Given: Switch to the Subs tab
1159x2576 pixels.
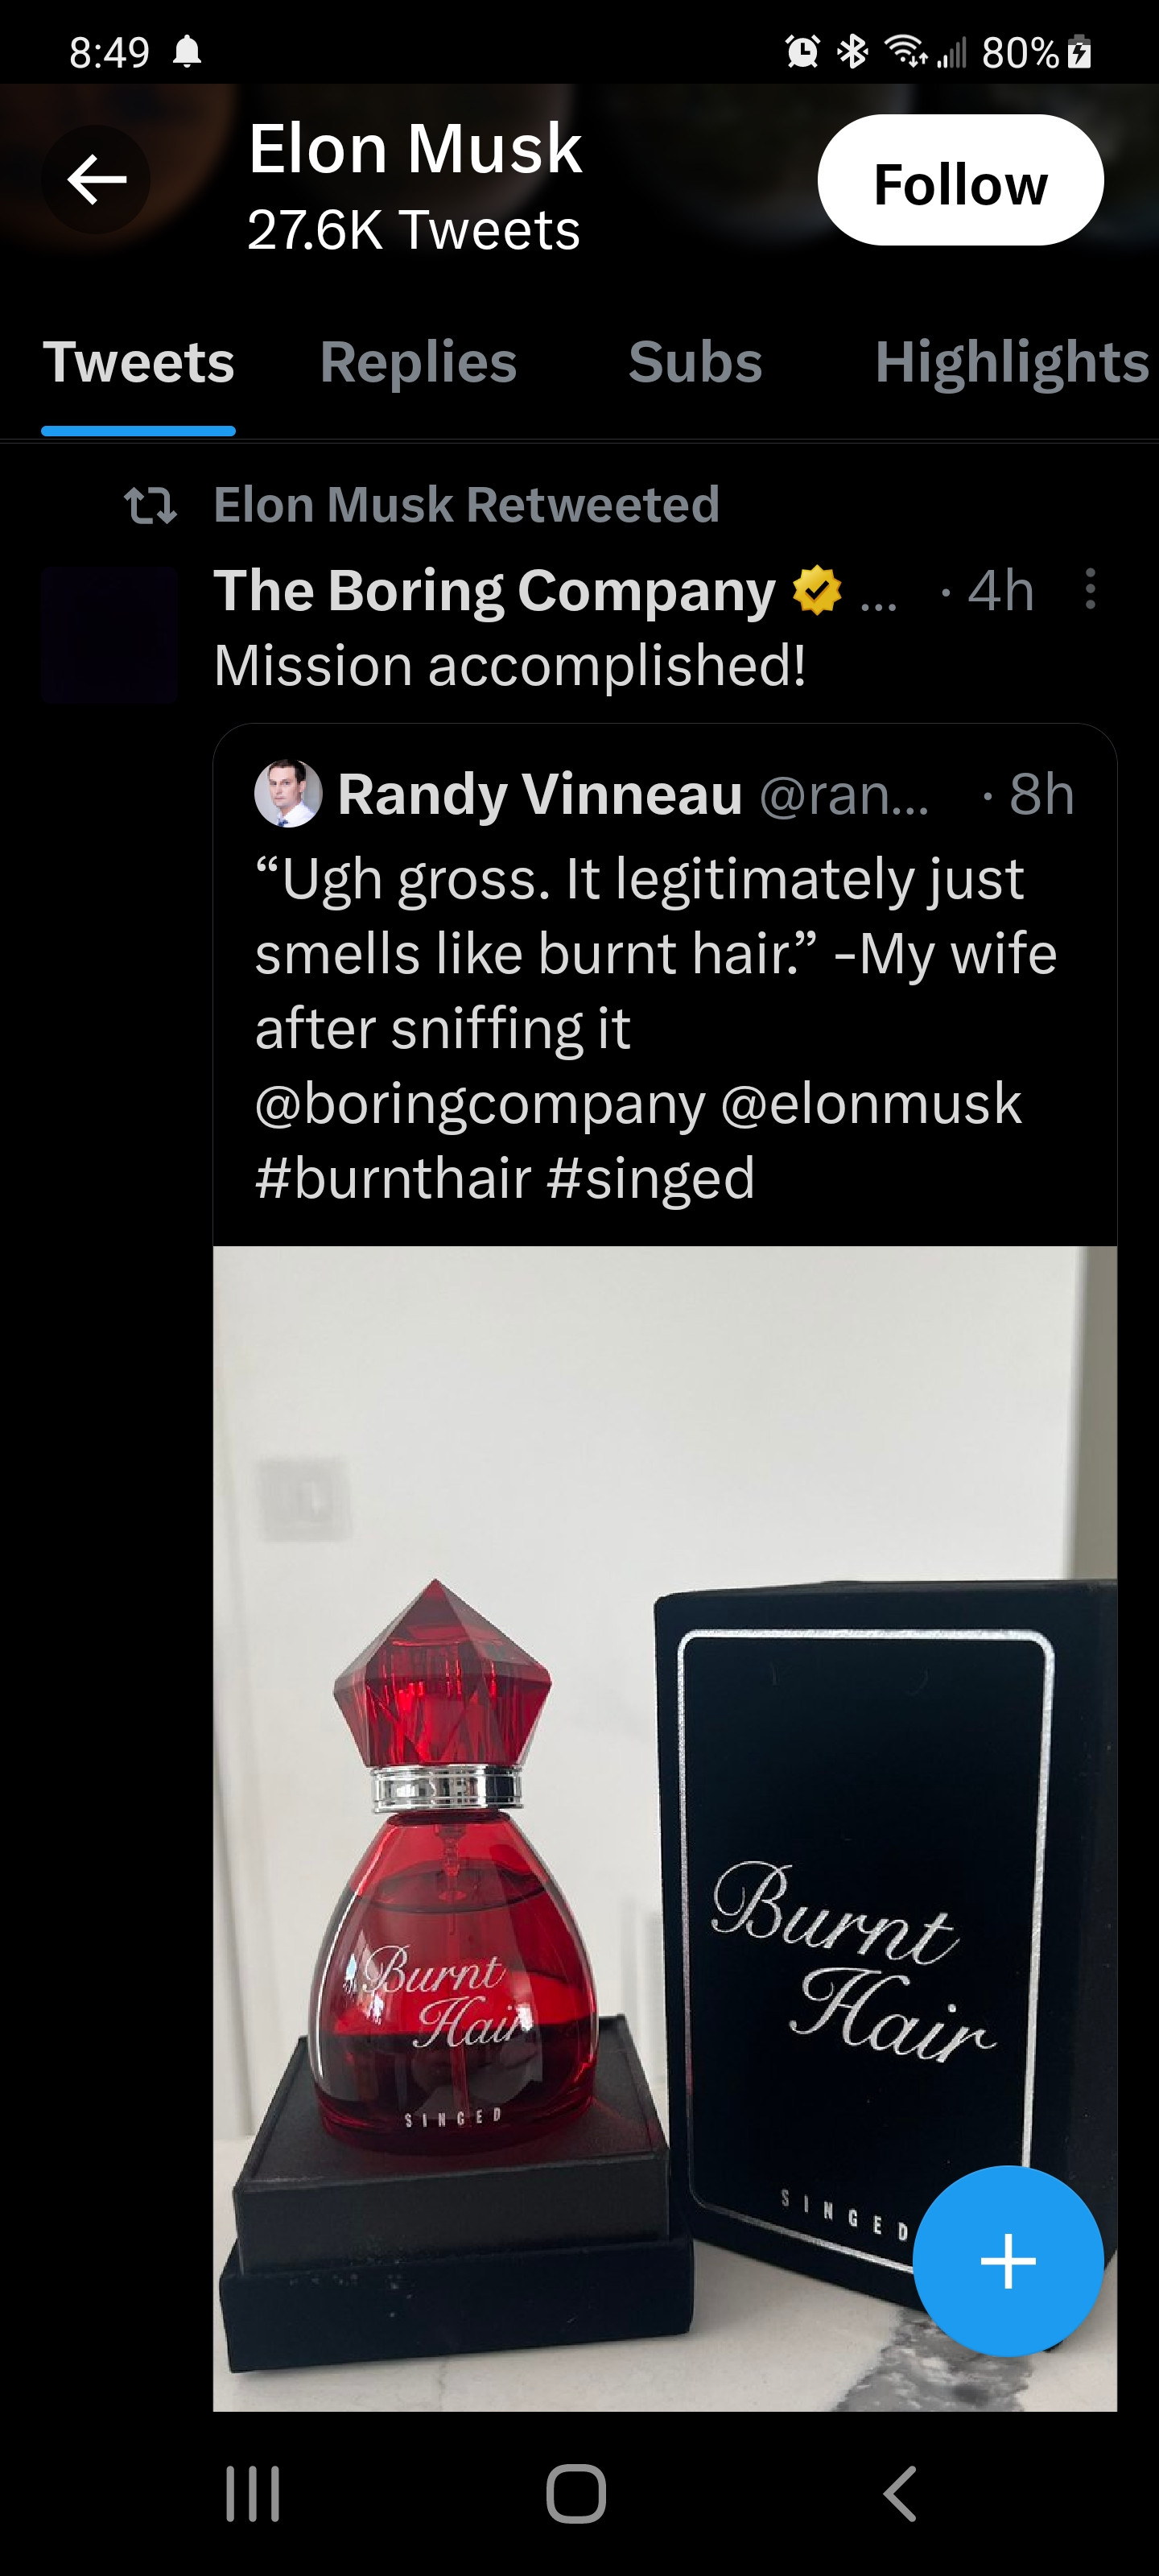Looking at the screenshot, I should (x=695, y=362).
